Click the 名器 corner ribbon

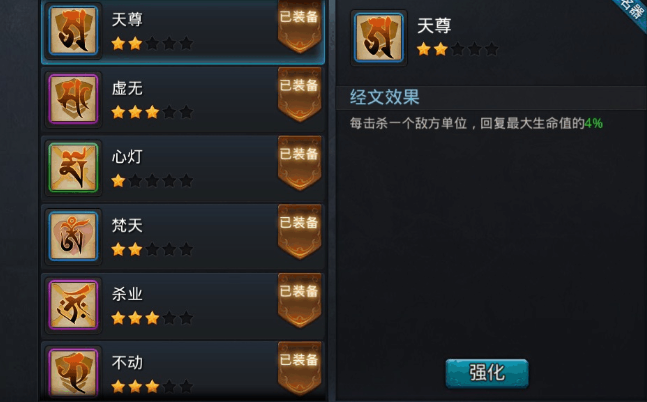click(633, 11)
